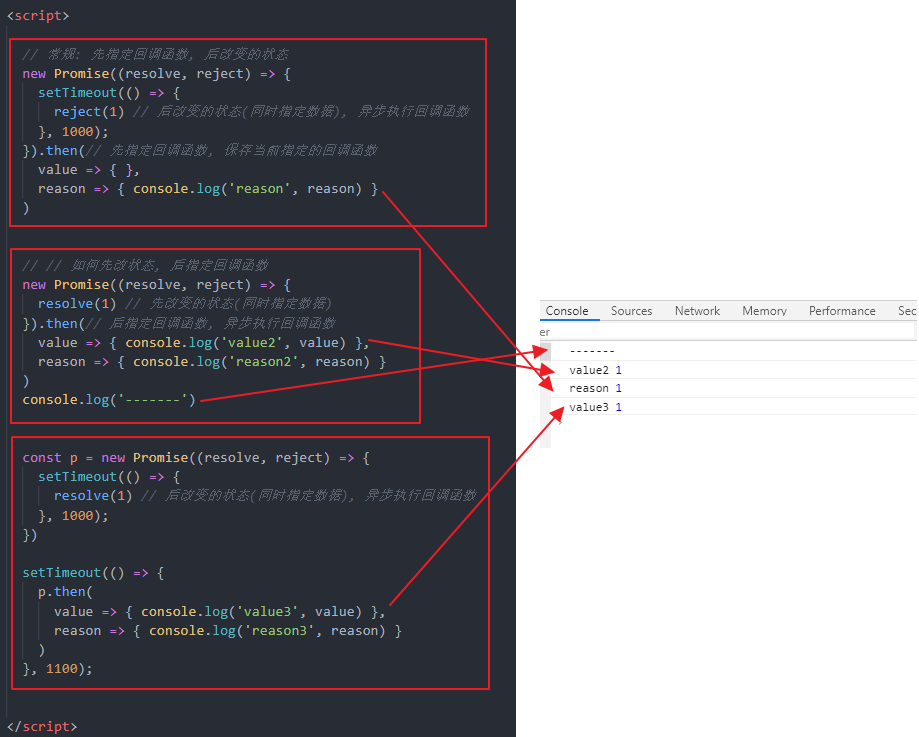Click the console.log('-------') statement

(108, 400)
